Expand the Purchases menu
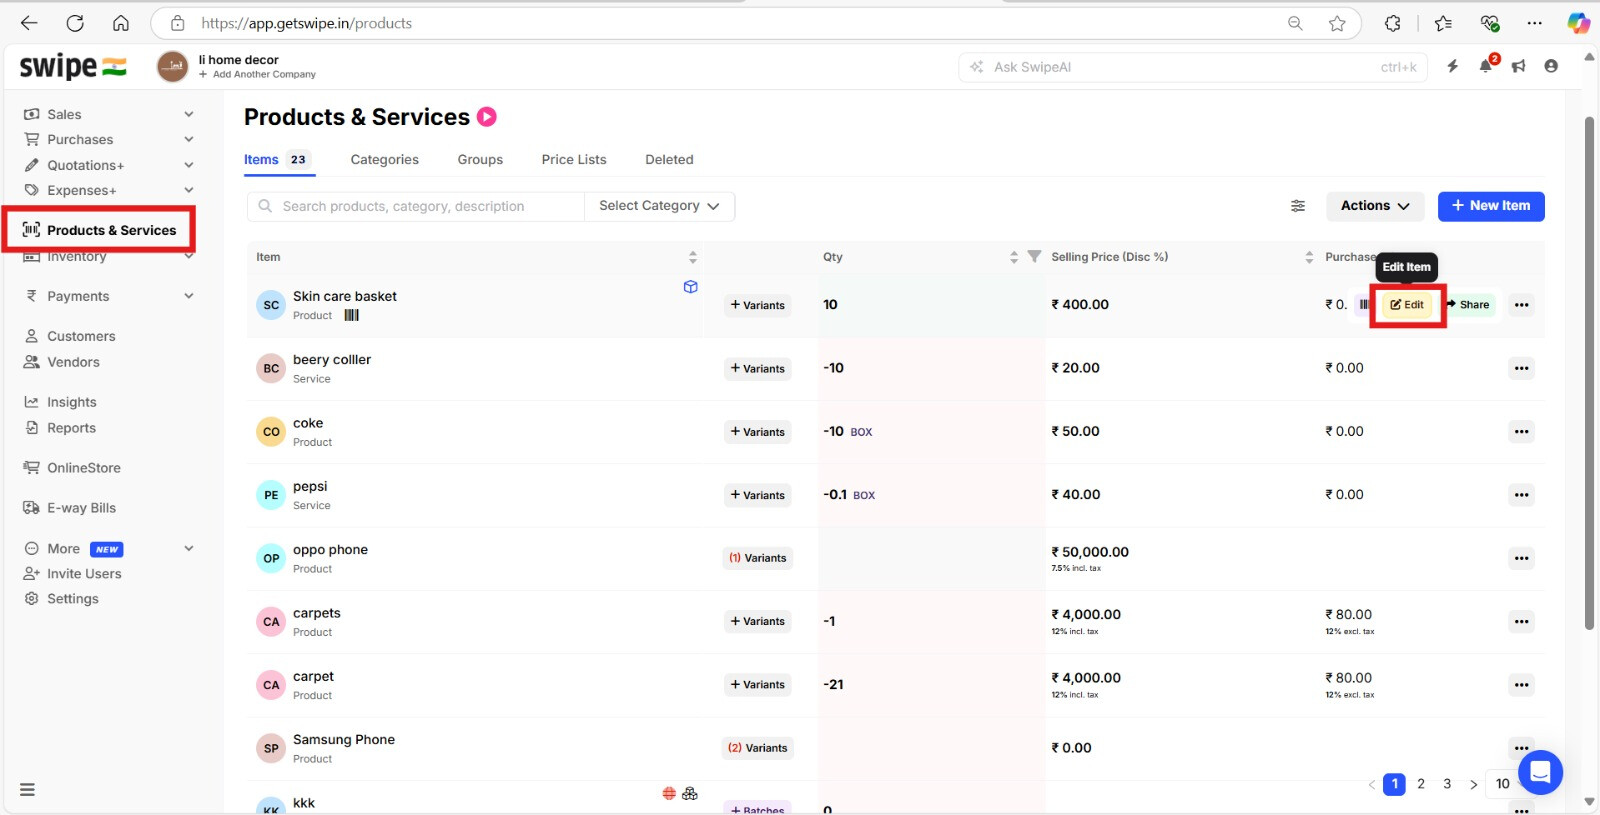Screen dimensions: 1600x815 click(189, 140)
